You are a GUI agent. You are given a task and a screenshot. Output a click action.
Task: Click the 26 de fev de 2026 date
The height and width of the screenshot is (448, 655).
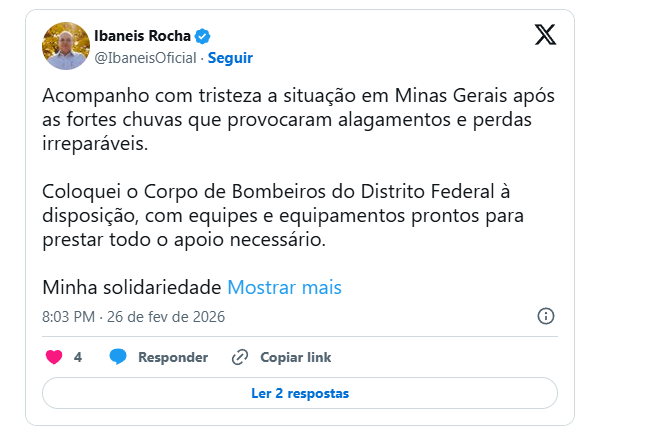tap(167, 316)
